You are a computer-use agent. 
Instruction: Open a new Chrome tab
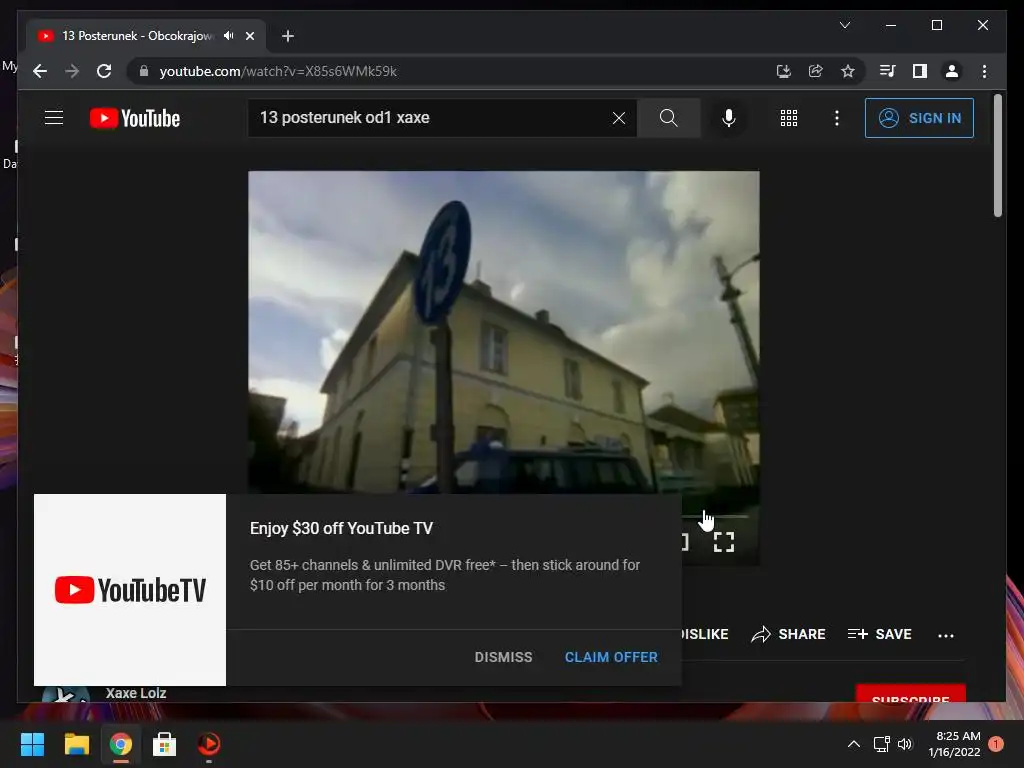click(287, 36)
